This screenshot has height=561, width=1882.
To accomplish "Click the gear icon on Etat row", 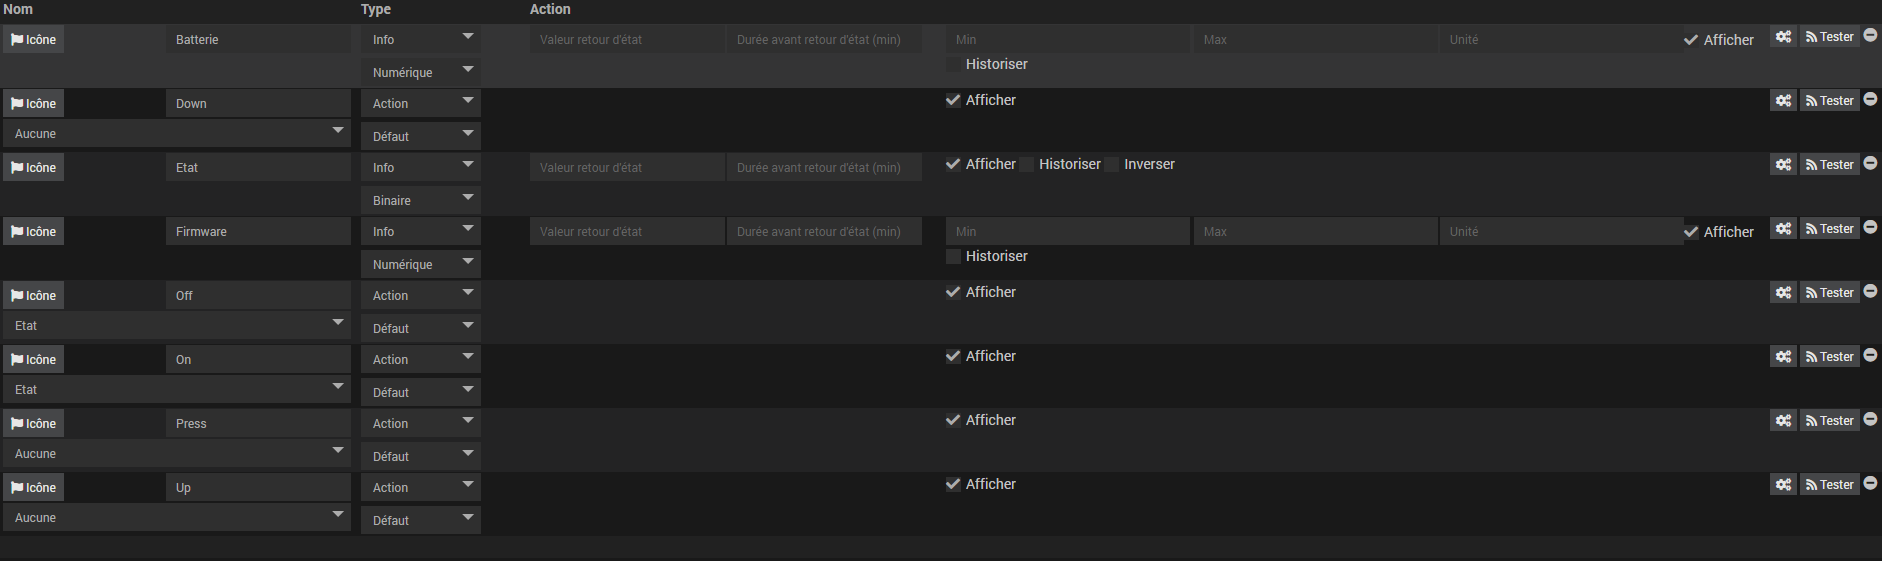I will click(x=1783, y=165).
